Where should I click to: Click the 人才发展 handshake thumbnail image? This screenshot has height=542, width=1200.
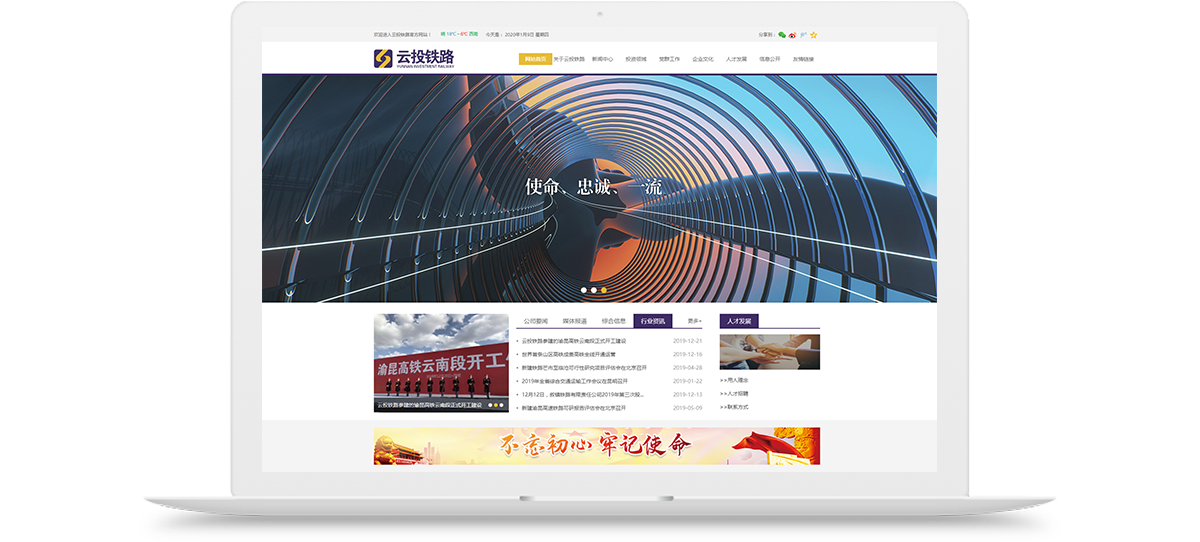point(769,352)
